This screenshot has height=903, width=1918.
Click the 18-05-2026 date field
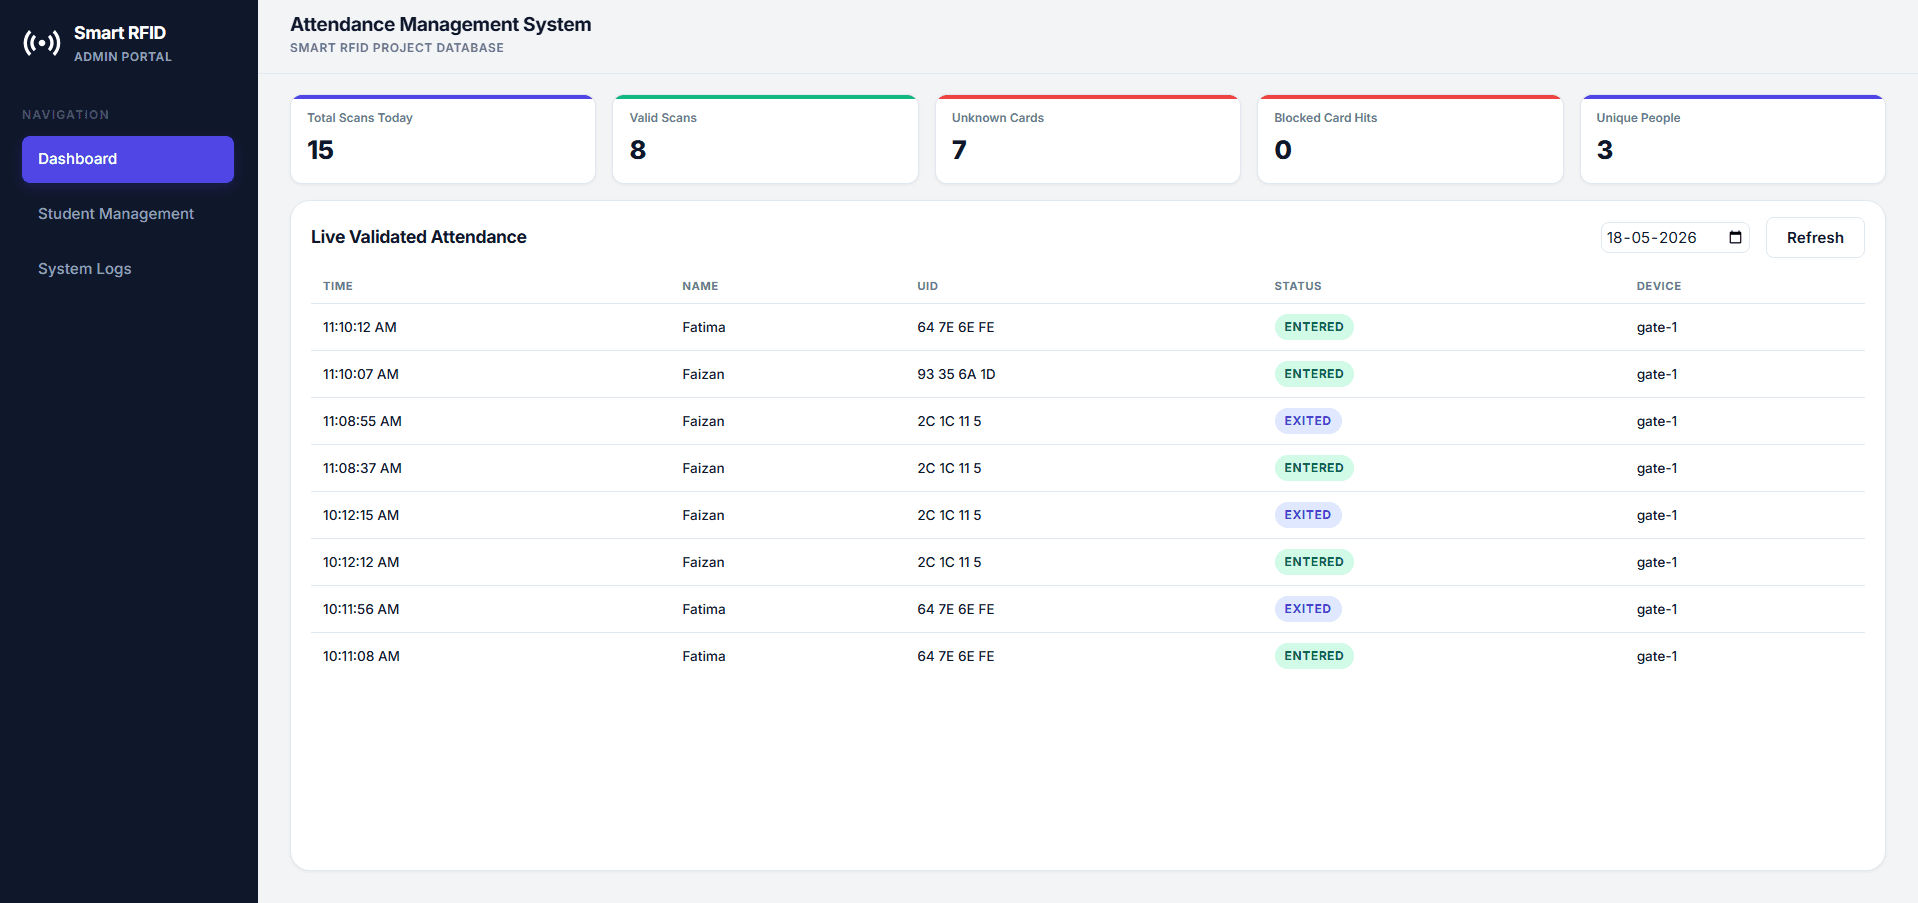[1674, 238]
